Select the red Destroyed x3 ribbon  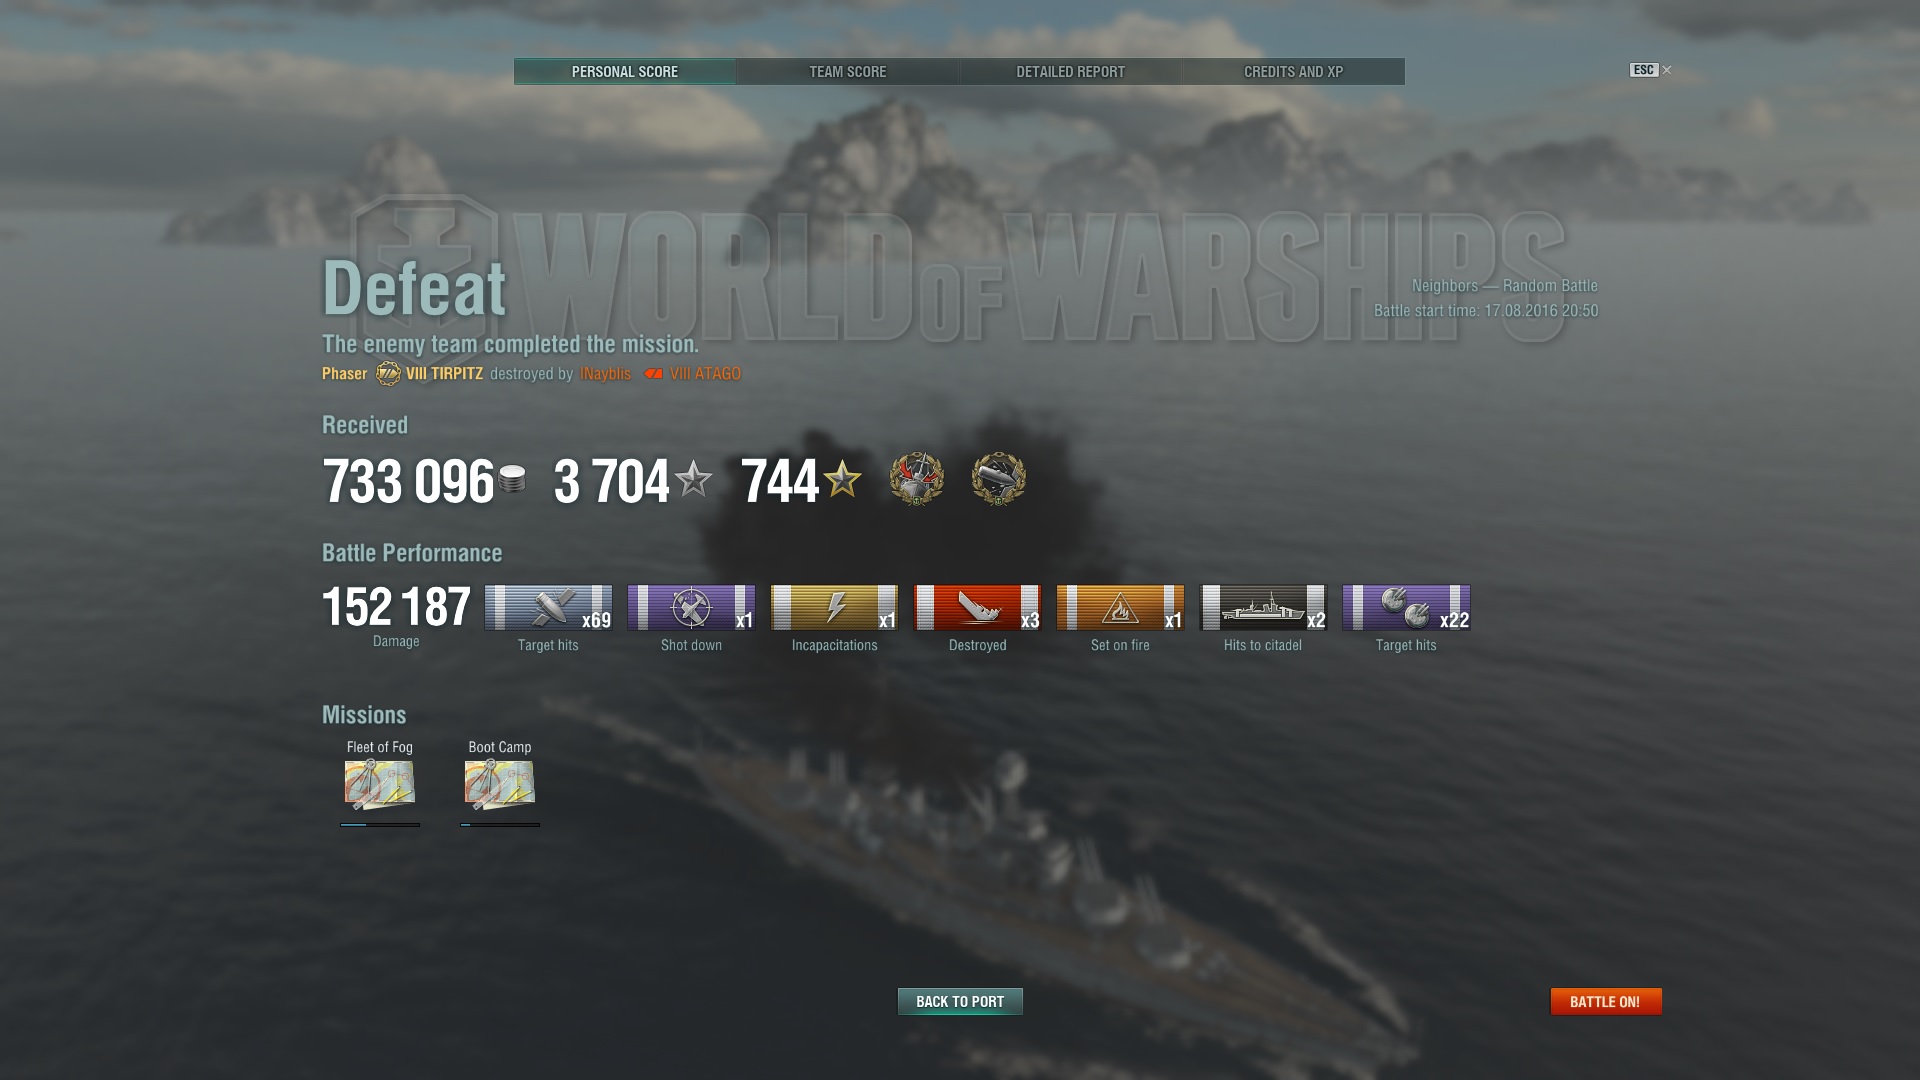point(977,608)
